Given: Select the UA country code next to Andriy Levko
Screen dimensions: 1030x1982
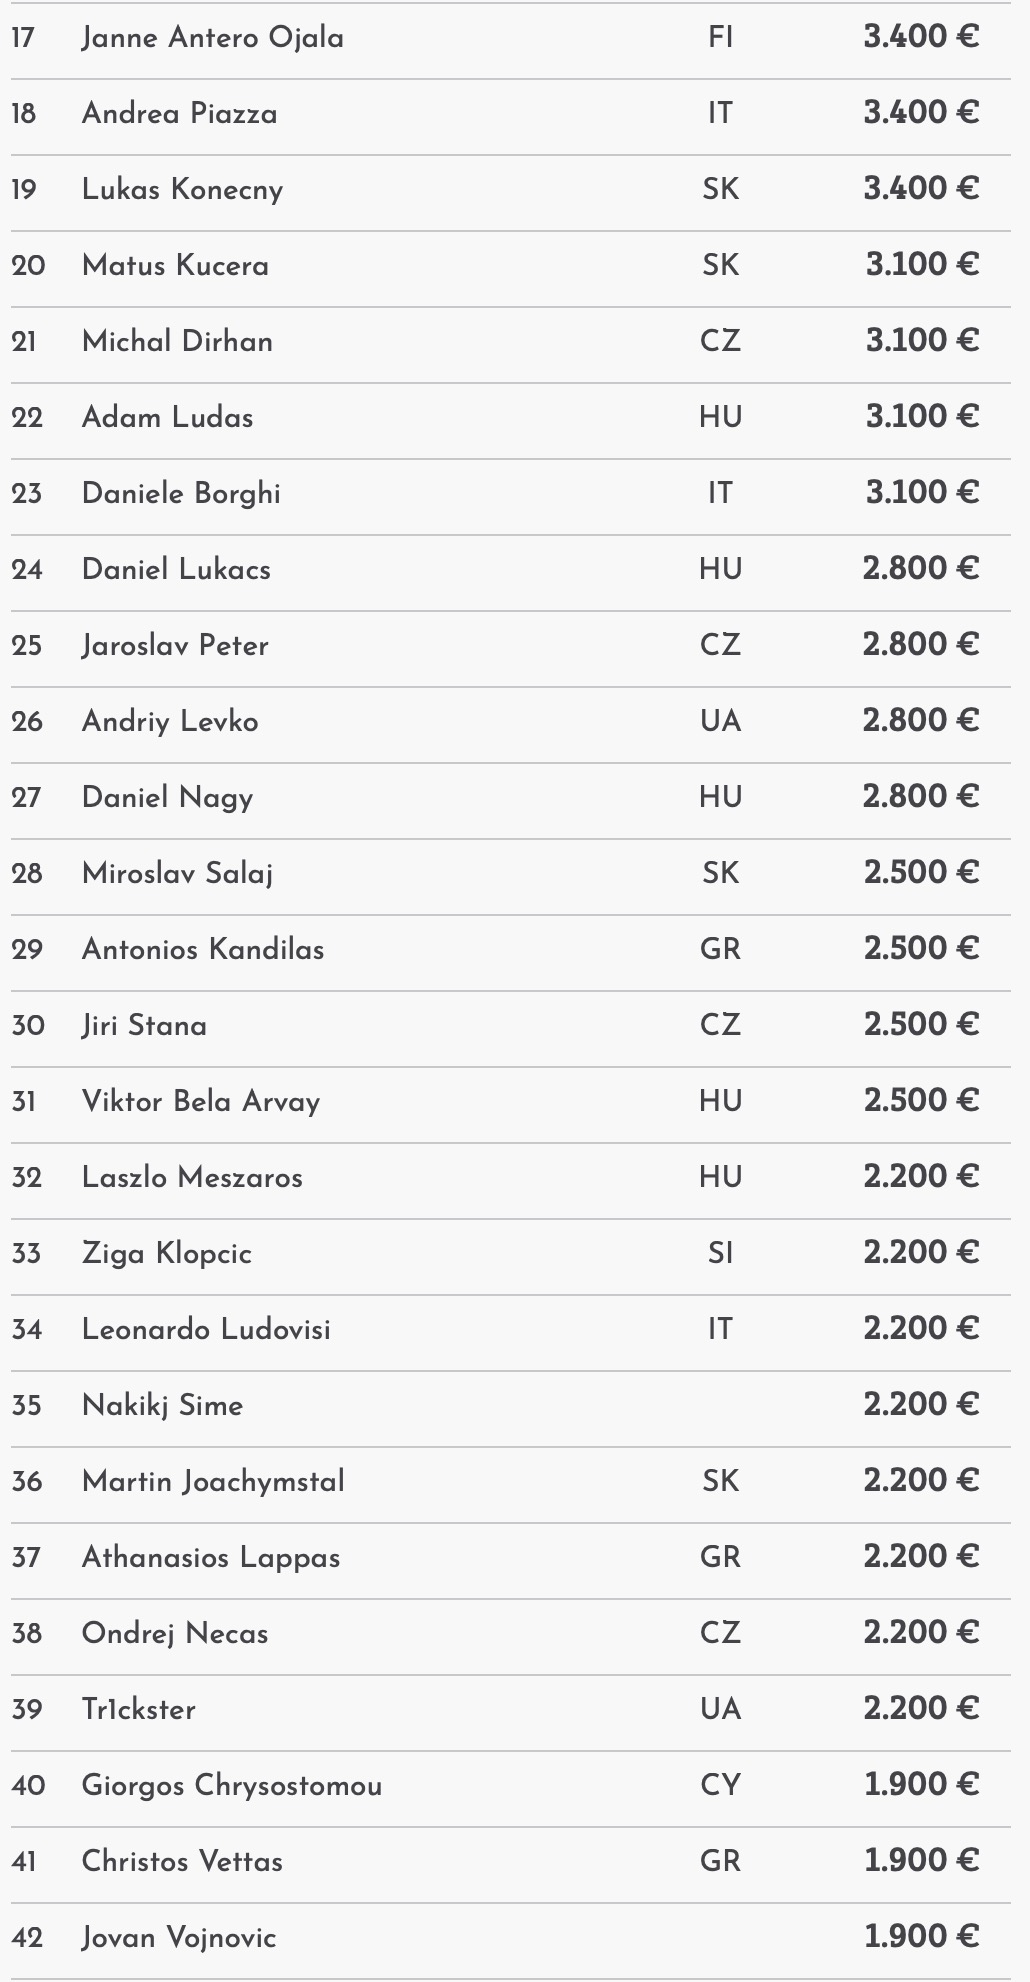Looking at the screenshot, I should click(720, 721).
